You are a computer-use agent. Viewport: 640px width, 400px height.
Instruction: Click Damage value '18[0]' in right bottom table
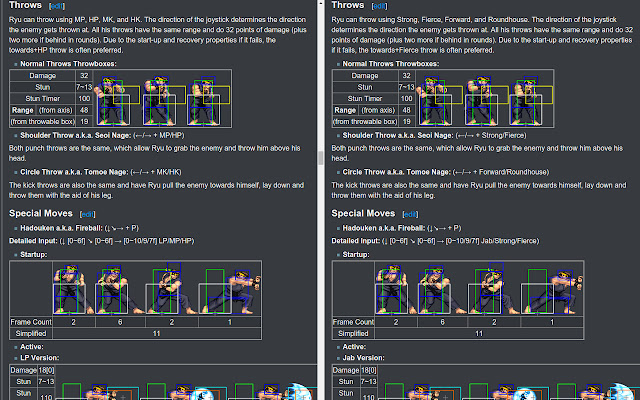pos(369,370)
